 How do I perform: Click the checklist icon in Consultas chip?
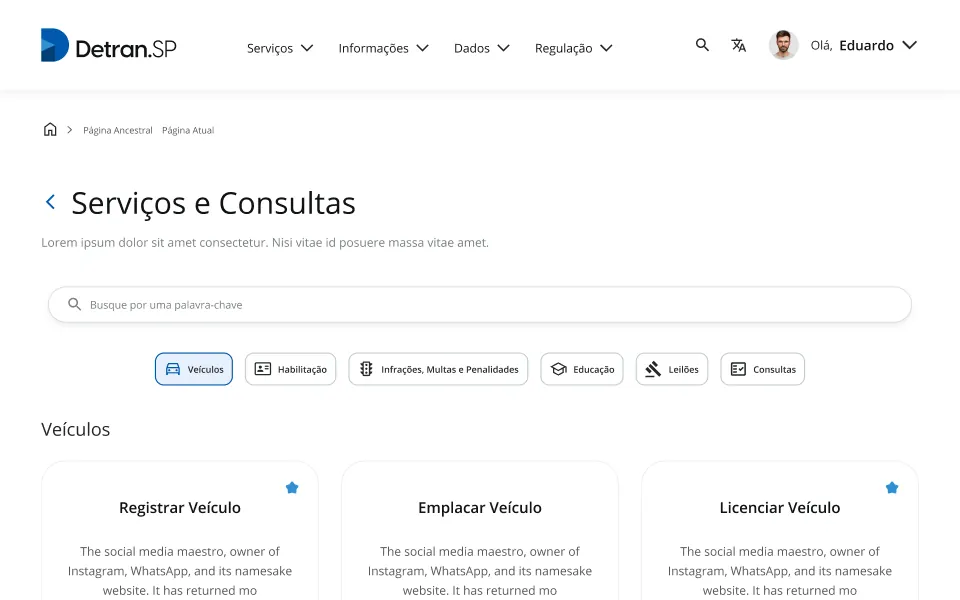point(738,369)
